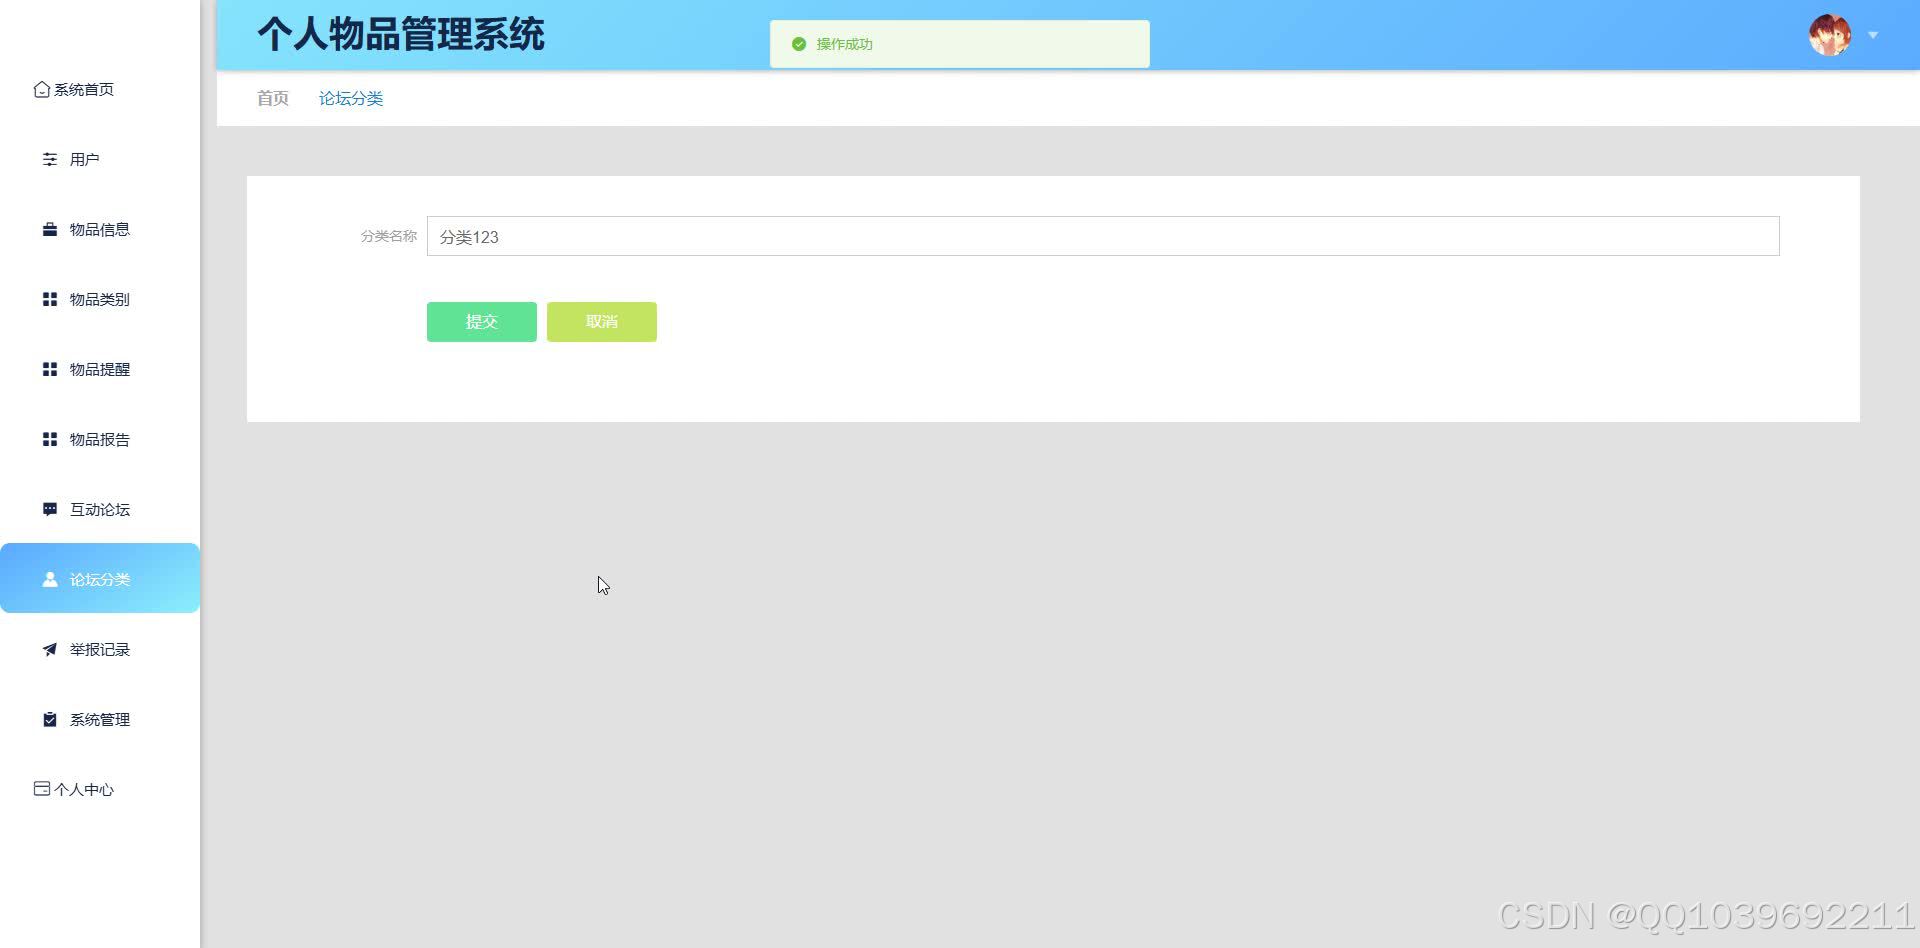The height and width of the screenshot is (948, 1920).
Task: Open 物品信息 menu item
Action: coord(100,229)
